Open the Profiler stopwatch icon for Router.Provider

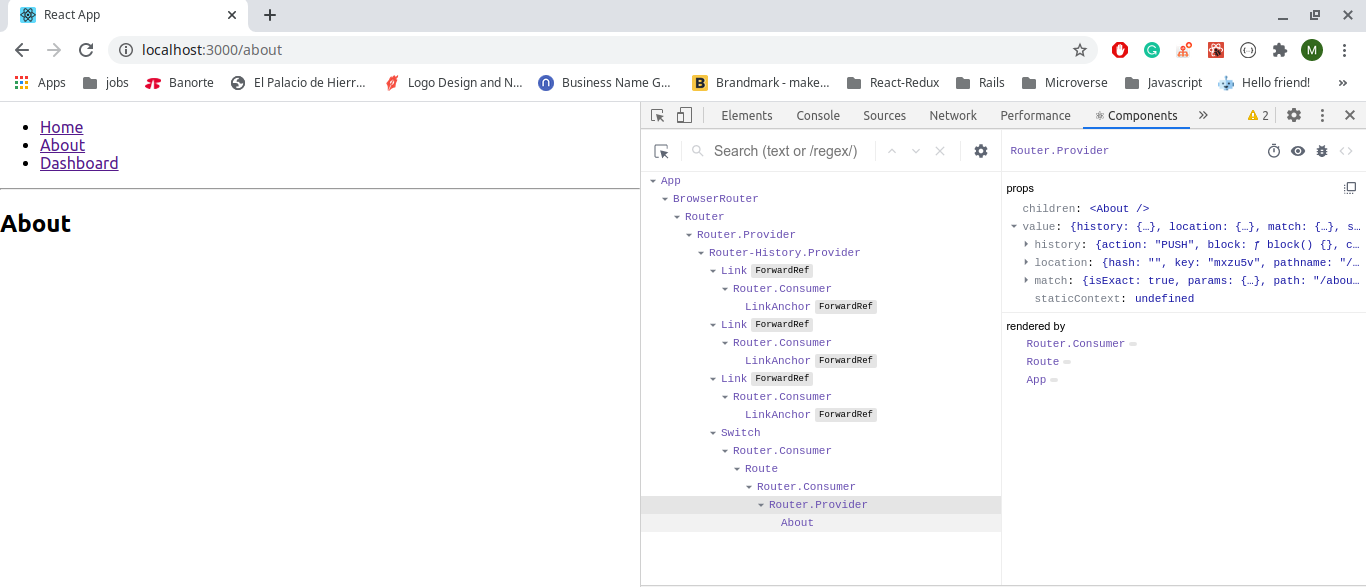click(1273, 150)
